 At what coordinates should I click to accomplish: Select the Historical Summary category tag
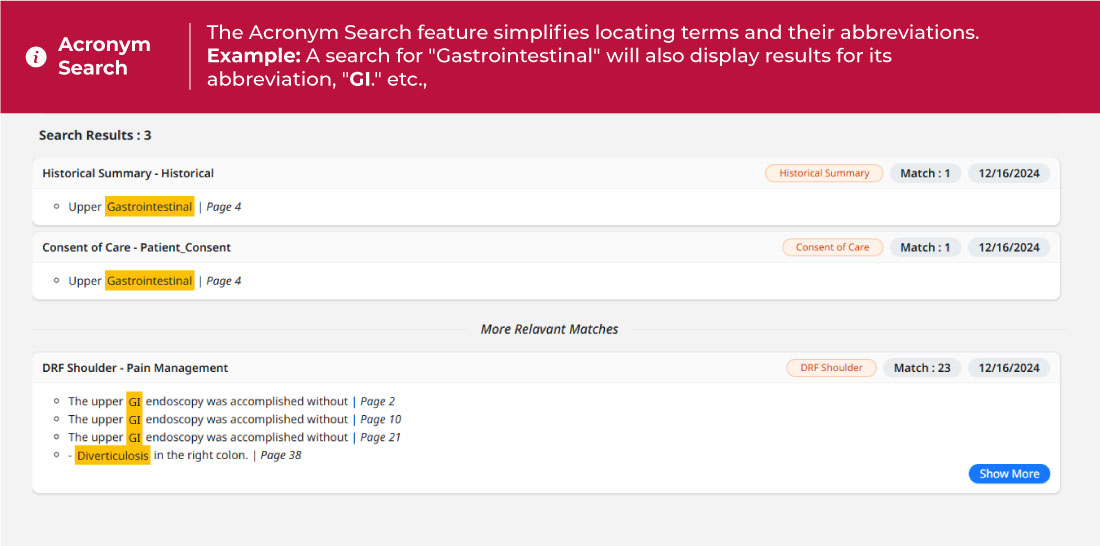(x=824, y=173)
